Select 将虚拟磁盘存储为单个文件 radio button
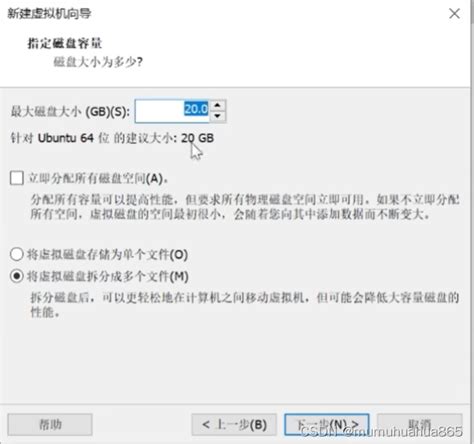 [17, 254]
